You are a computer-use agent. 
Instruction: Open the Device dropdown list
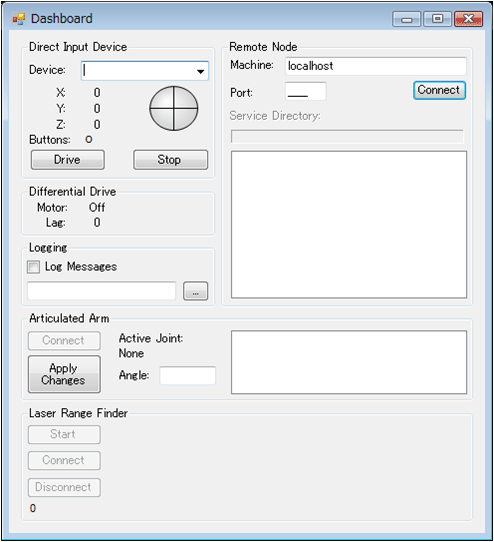[x=200, y=72]
